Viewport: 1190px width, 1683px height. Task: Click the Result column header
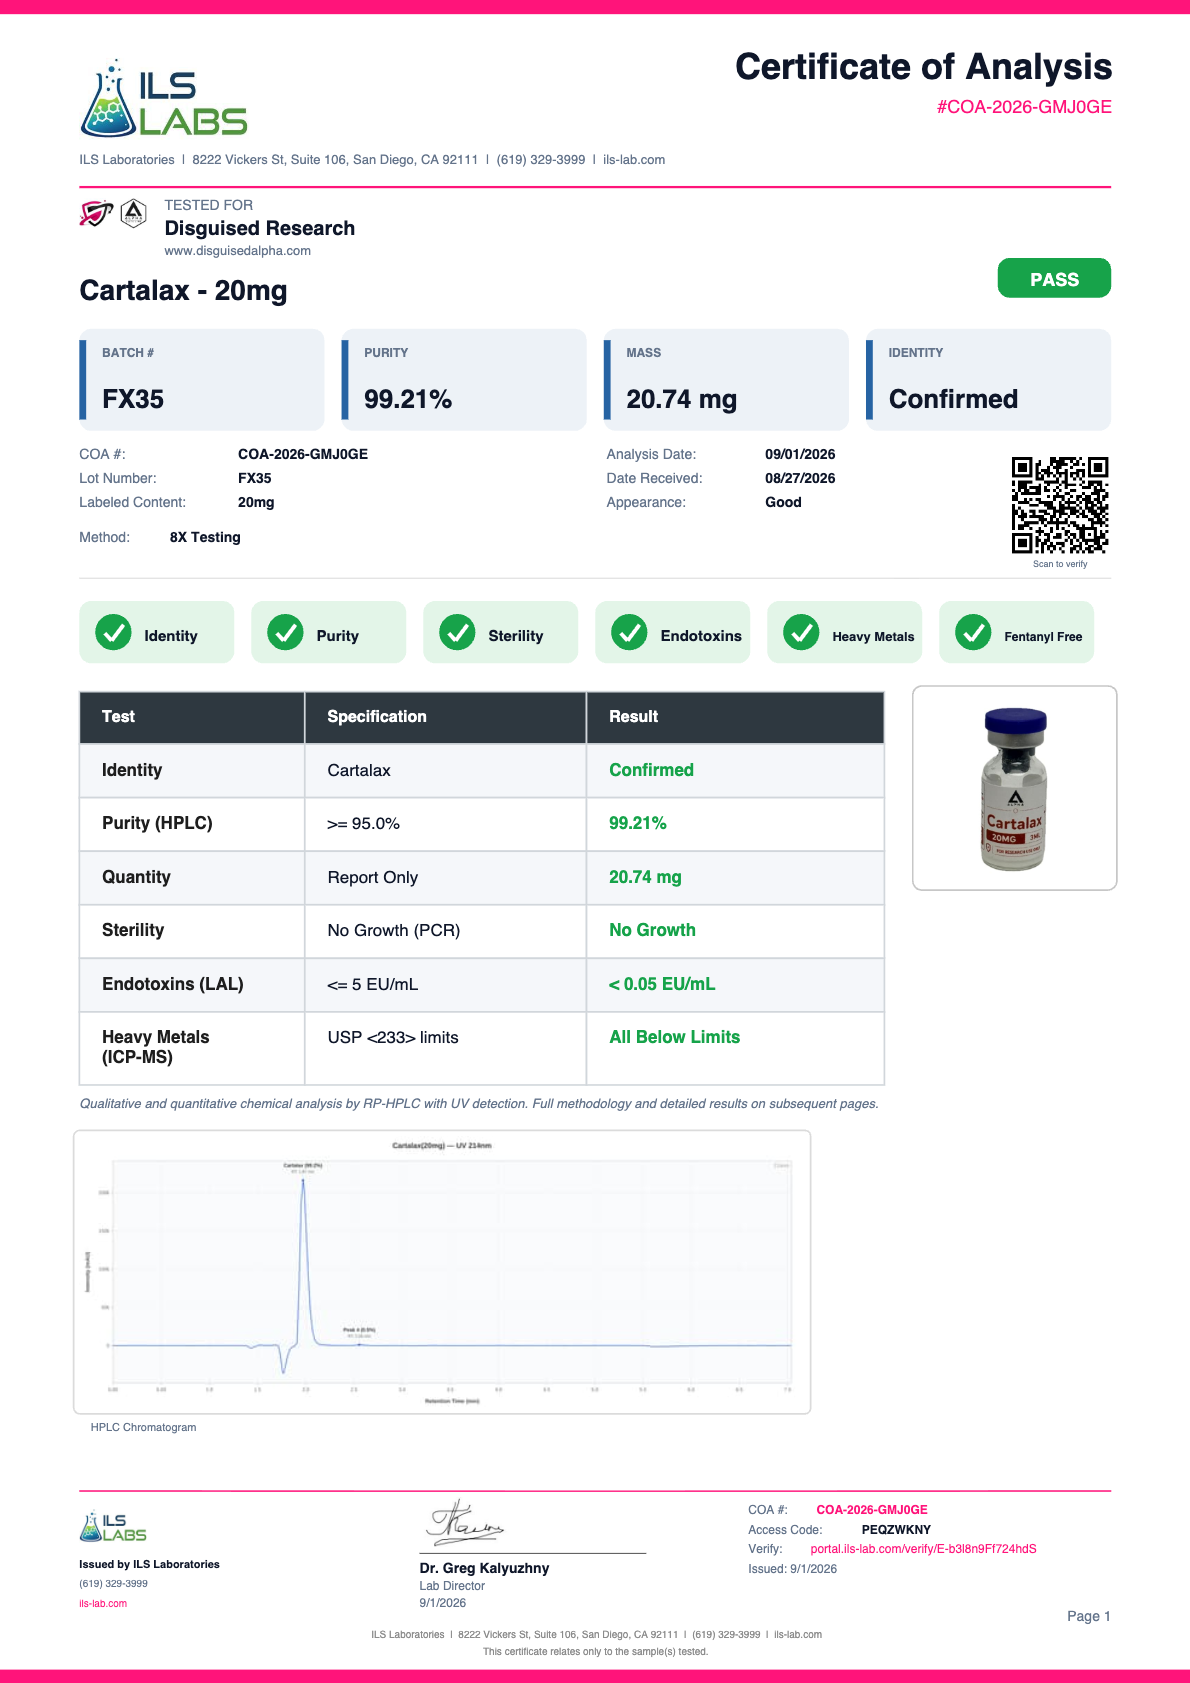tap(735, 717)
